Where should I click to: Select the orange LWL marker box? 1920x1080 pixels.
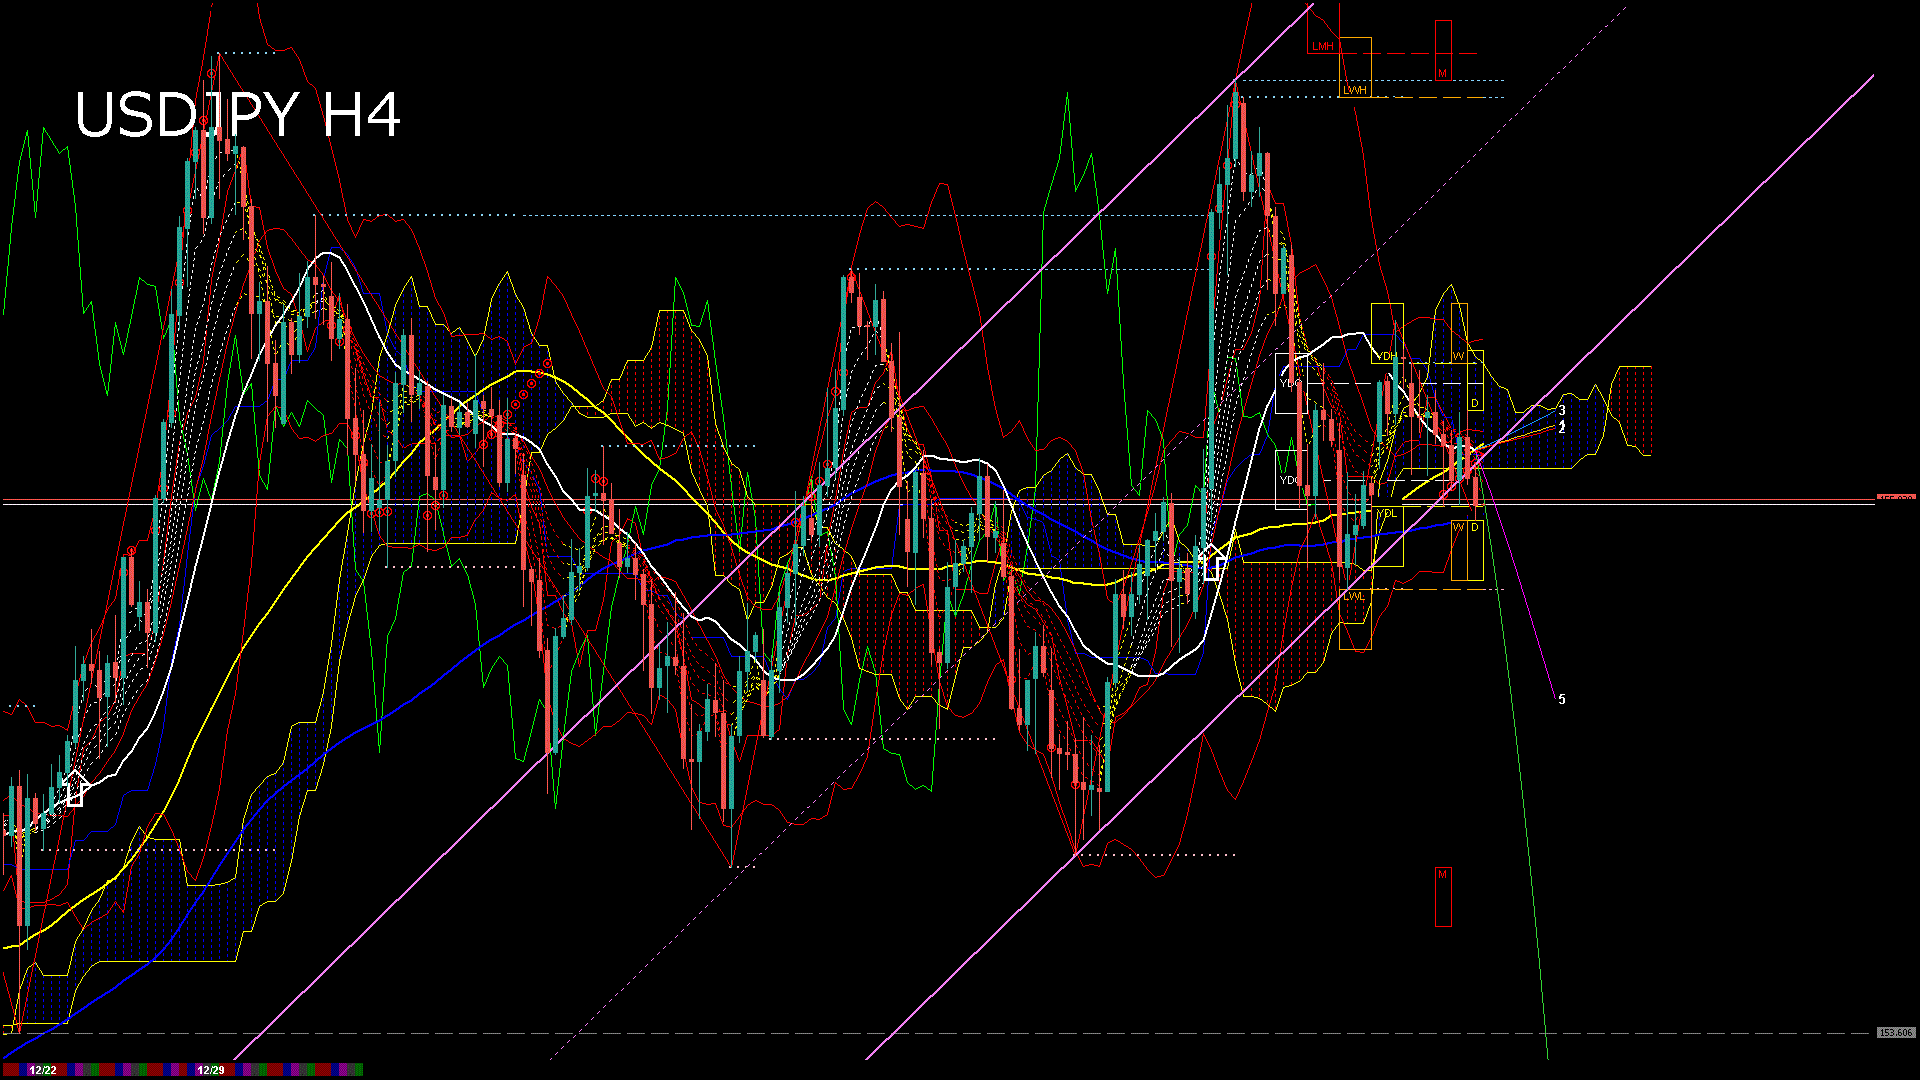point(1353,597)
